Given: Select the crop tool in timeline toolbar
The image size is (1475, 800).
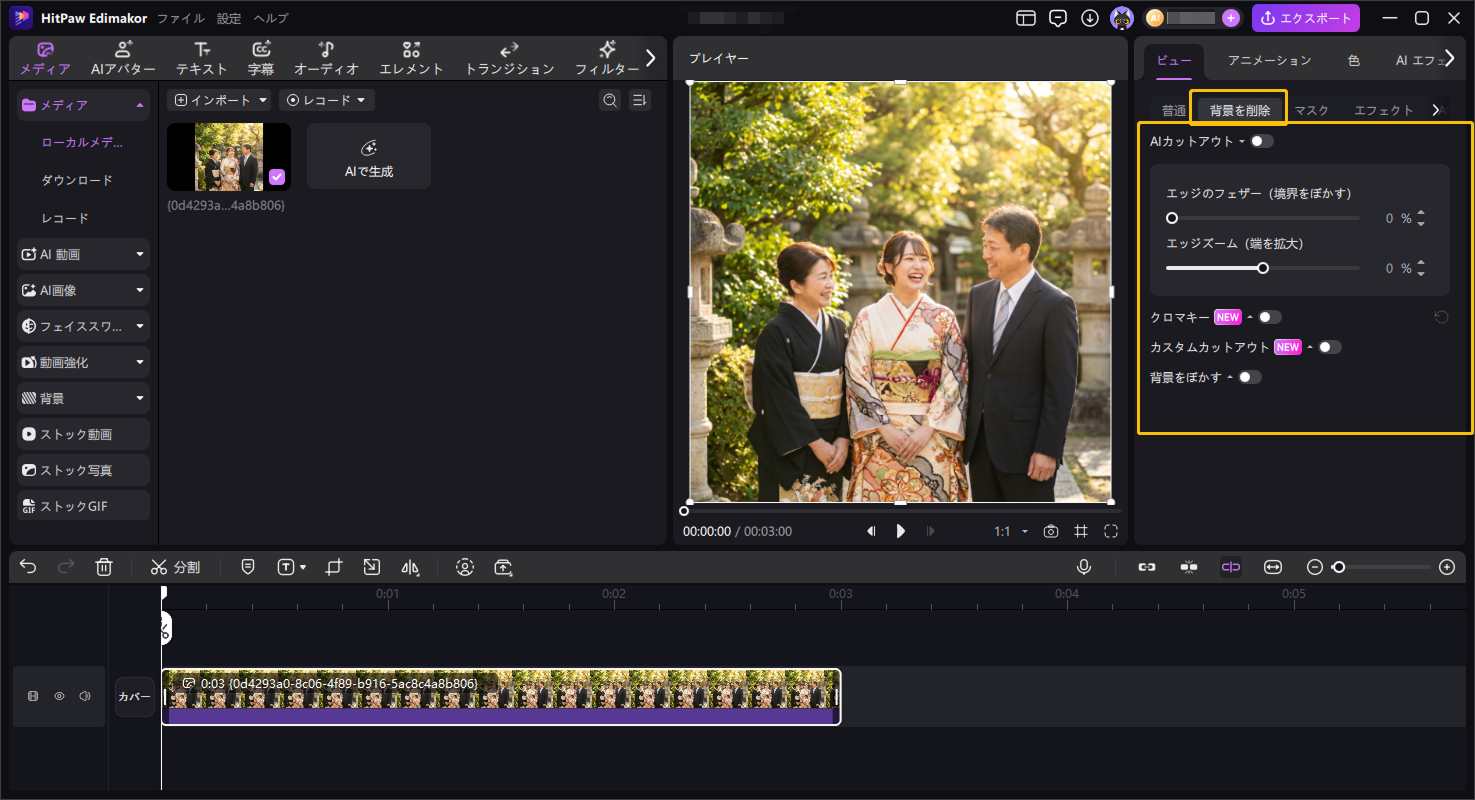Looking at the screenshot, I should (x=334, y=567).
